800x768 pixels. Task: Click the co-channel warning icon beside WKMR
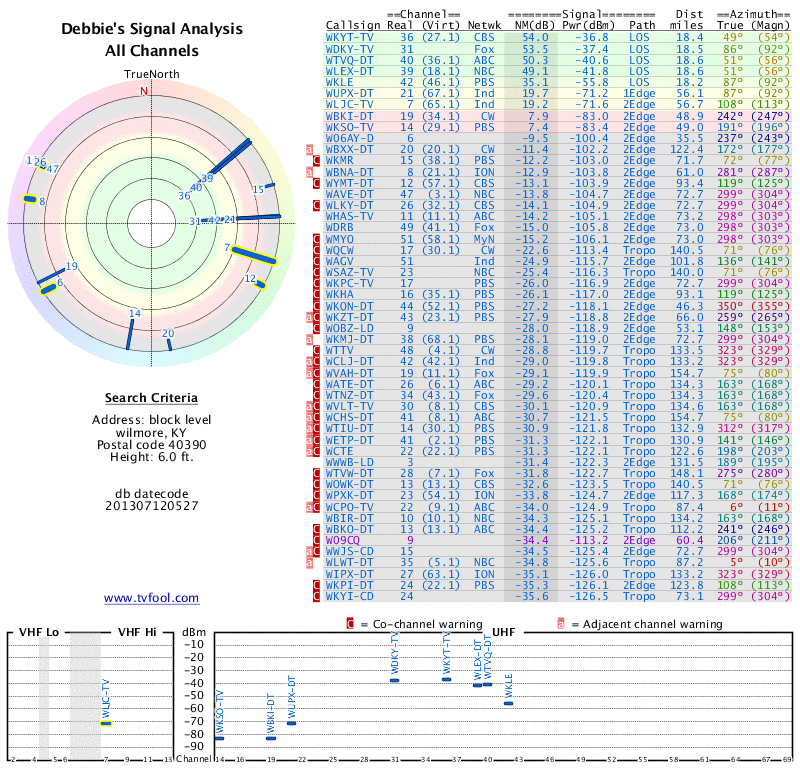[317, 160]
